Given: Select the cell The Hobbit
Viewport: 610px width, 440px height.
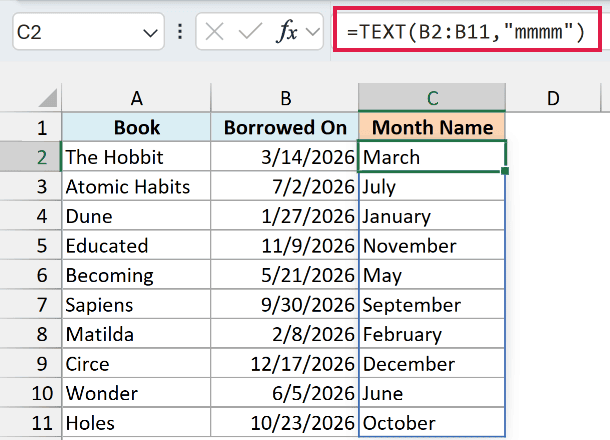Looking at the screenshot, I should point(136,157).
